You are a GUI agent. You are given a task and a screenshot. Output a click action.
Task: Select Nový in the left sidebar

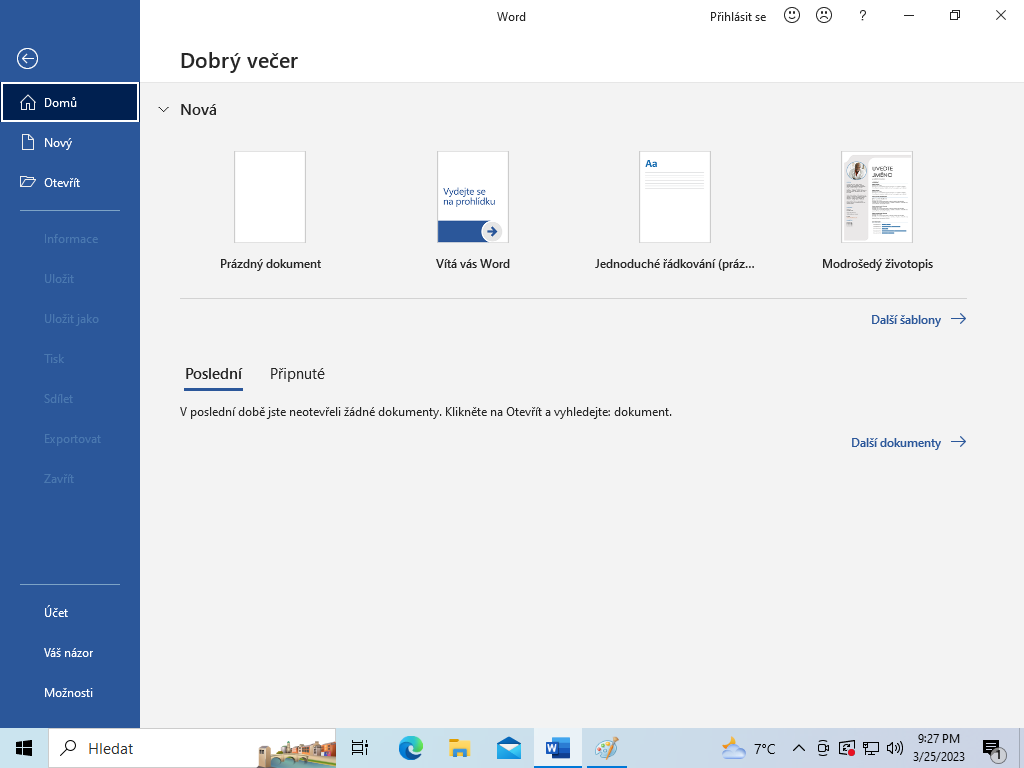tap(70, 142)
